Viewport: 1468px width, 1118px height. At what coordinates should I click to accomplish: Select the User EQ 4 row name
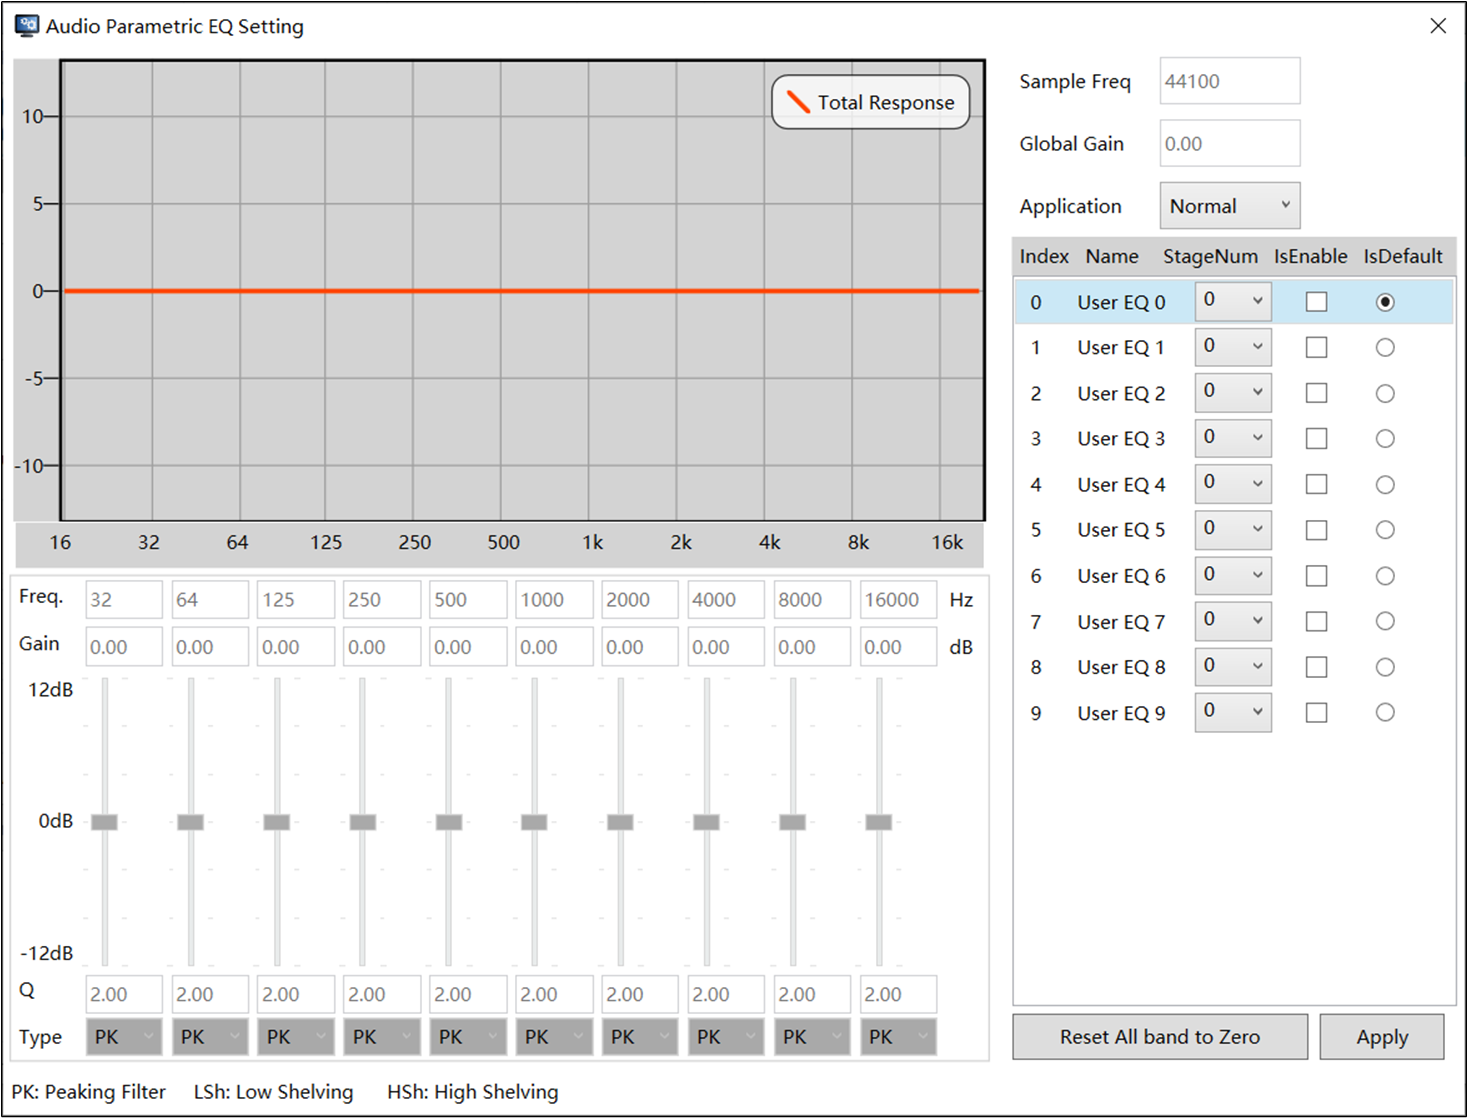tap(1121, 485)
